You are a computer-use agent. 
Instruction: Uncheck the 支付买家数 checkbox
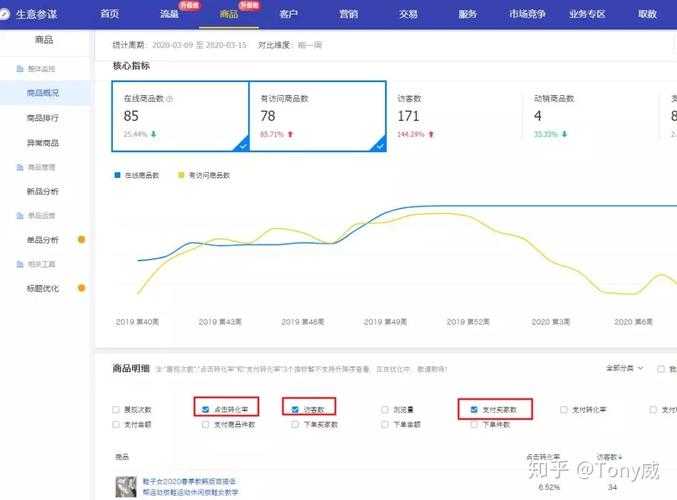coord(474,409)
